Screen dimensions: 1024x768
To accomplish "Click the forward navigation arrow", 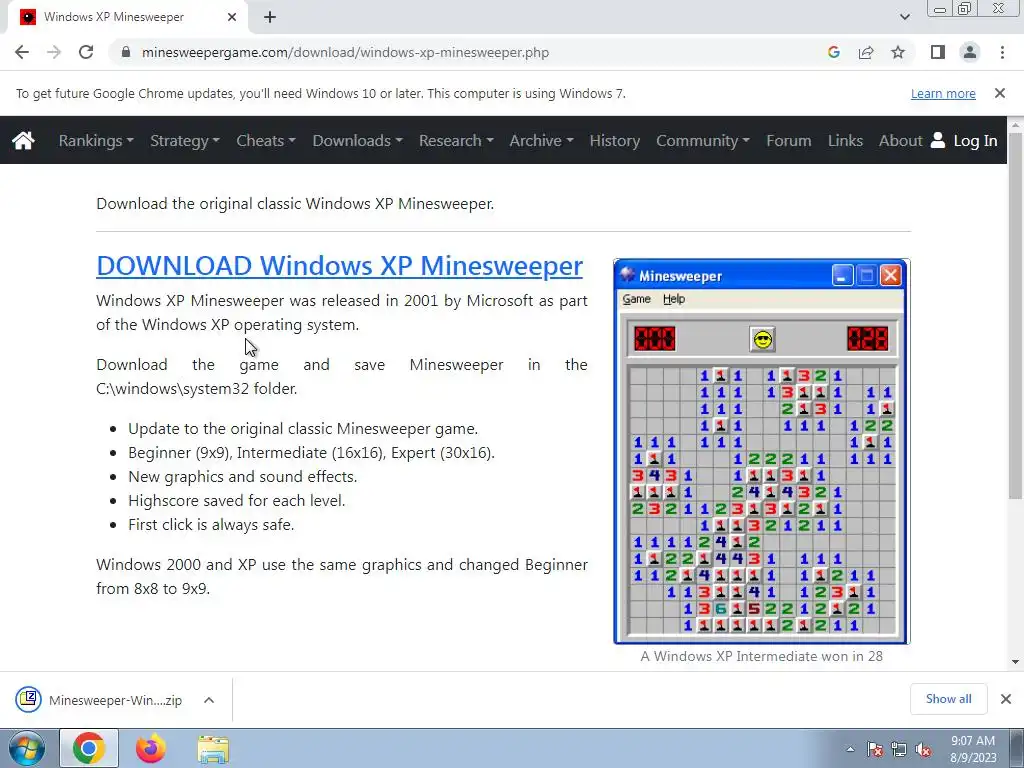I will 54,52.
